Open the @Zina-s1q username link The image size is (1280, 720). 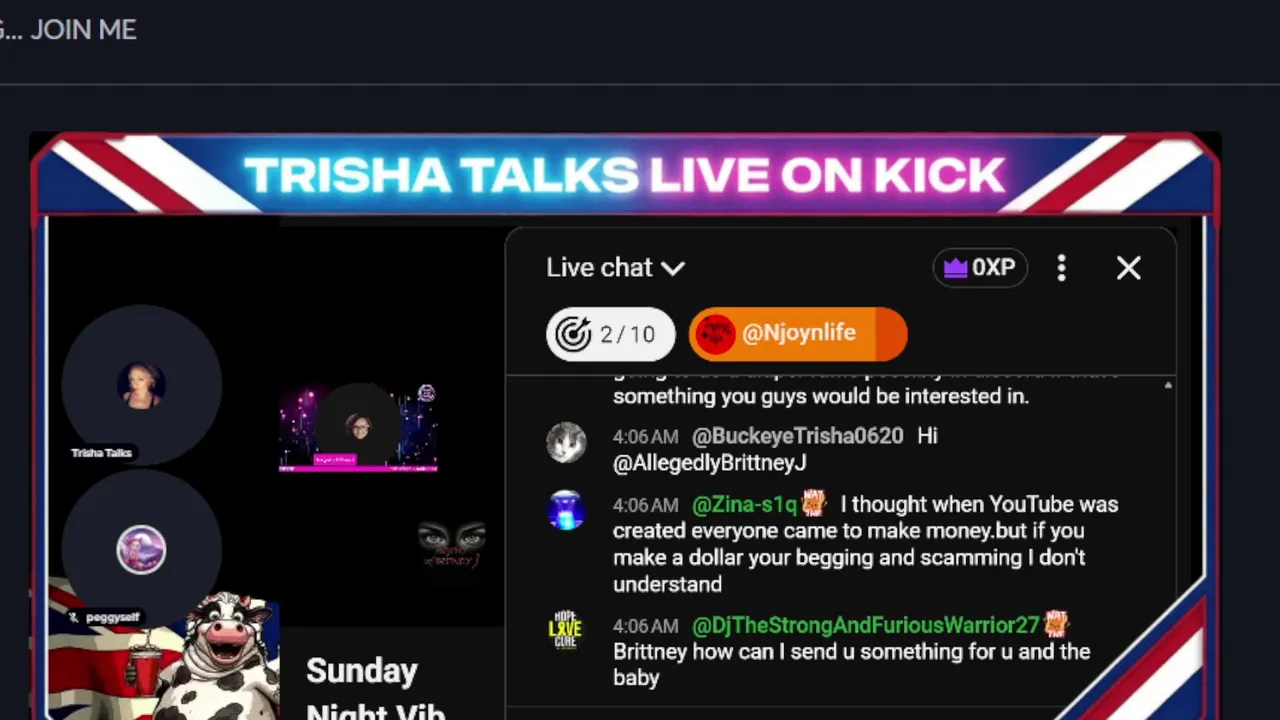(x=744, y=505)
